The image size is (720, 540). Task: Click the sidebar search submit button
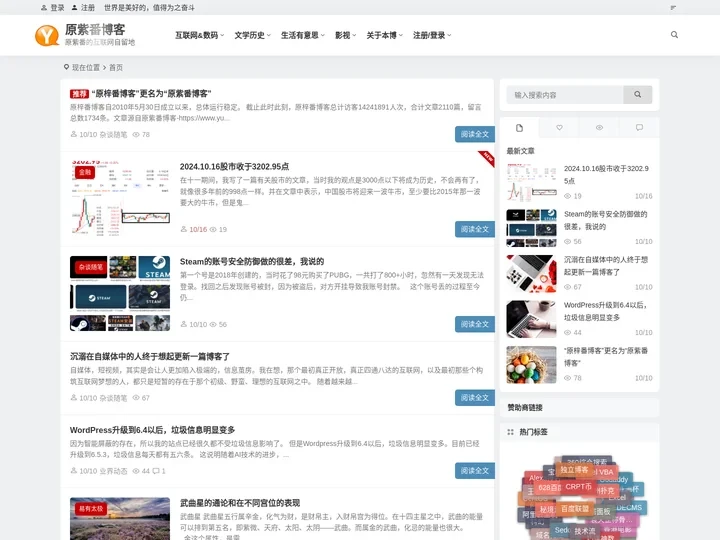click(637, 95)
